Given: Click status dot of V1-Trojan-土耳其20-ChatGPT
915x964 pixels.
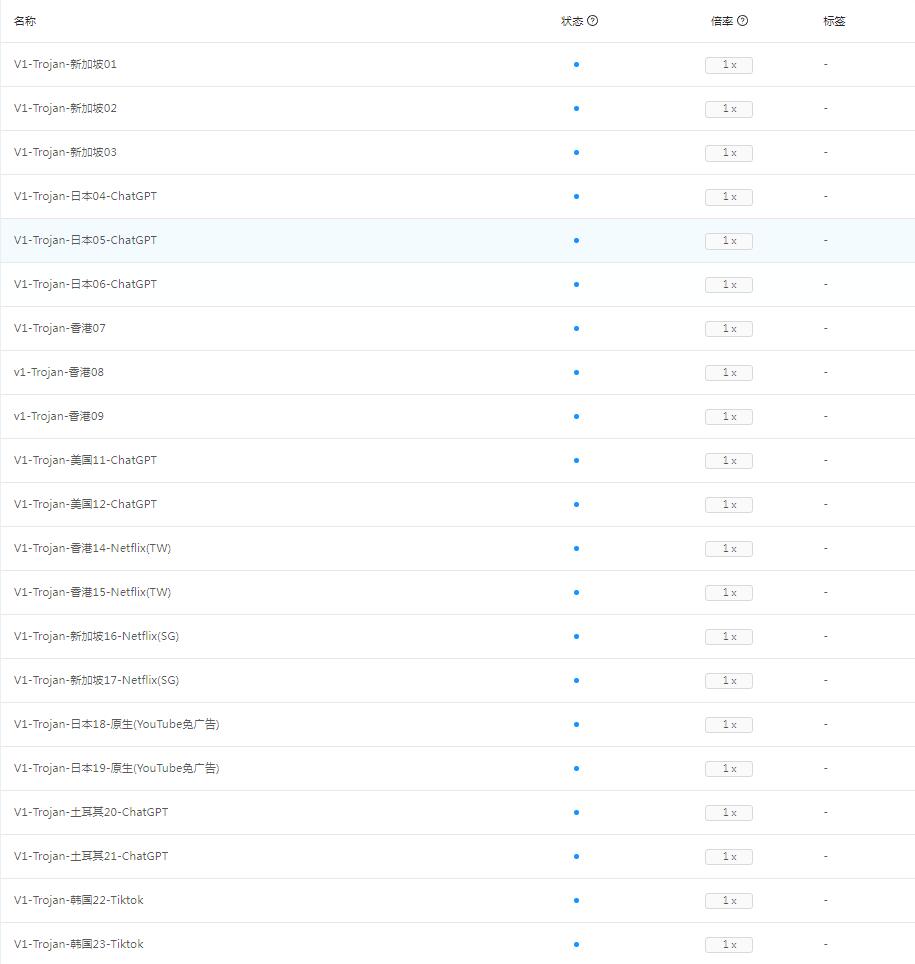Looking at the screenshot, I should point(576,813).
